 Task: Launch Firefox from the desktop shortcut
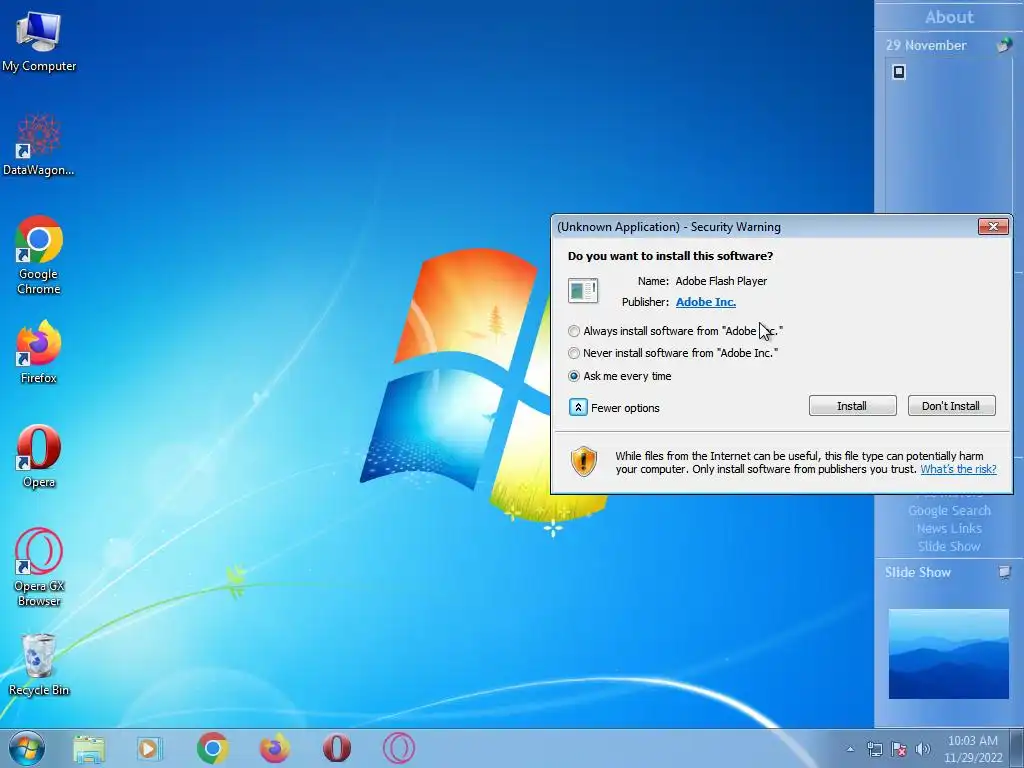tap(39, 351)
